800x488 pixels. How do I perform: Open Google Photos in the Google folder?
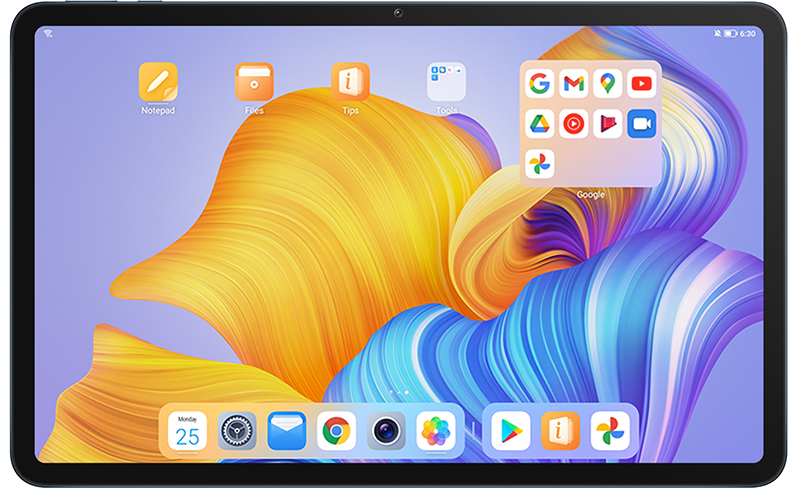coord(539,164)
